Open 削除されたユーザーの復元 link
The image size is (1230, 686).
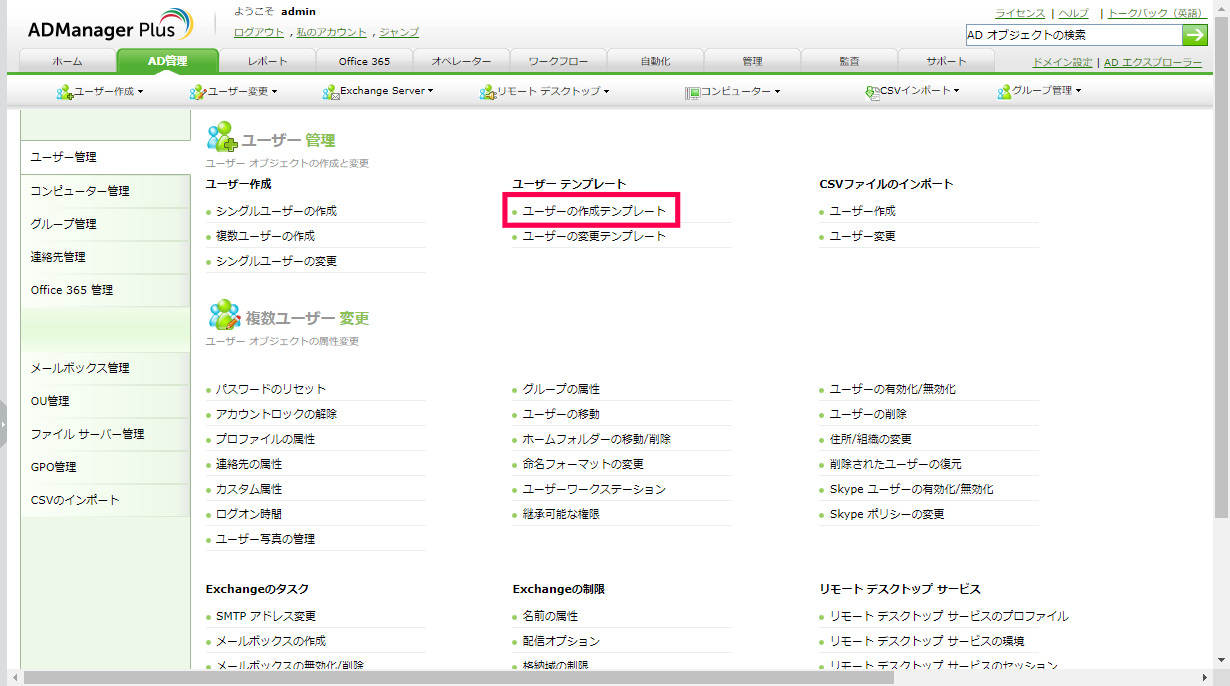tap(896, 464)
